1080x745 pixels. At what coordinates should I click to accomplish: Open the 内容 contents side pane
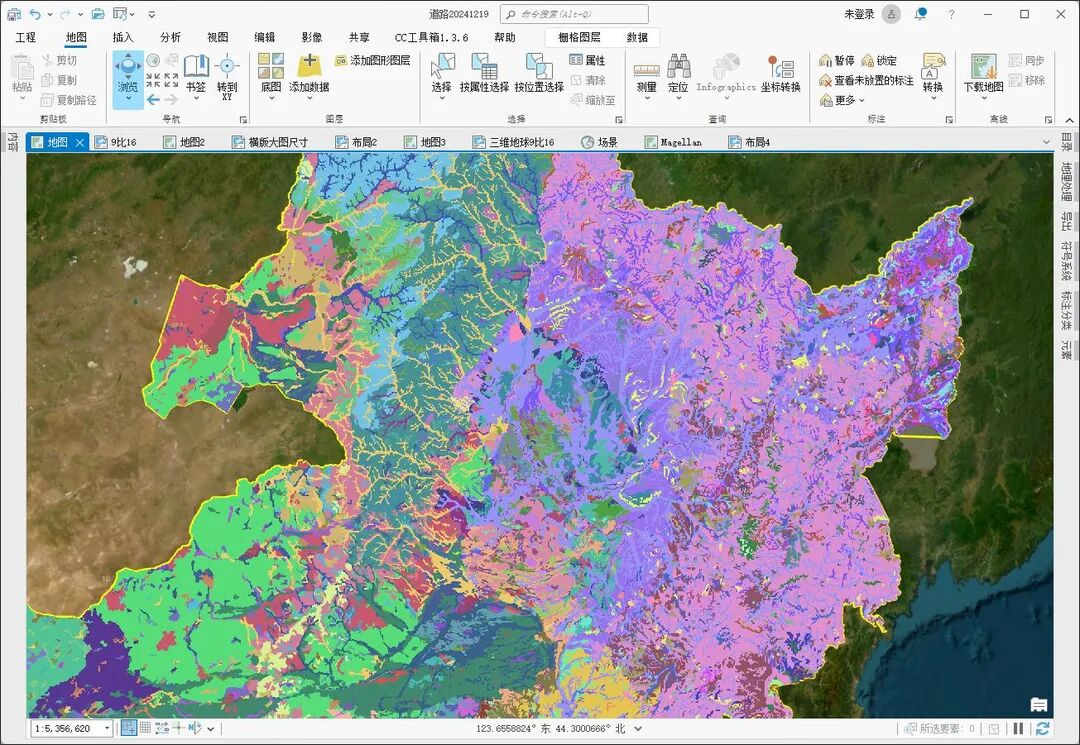click(x=13, y=143)
